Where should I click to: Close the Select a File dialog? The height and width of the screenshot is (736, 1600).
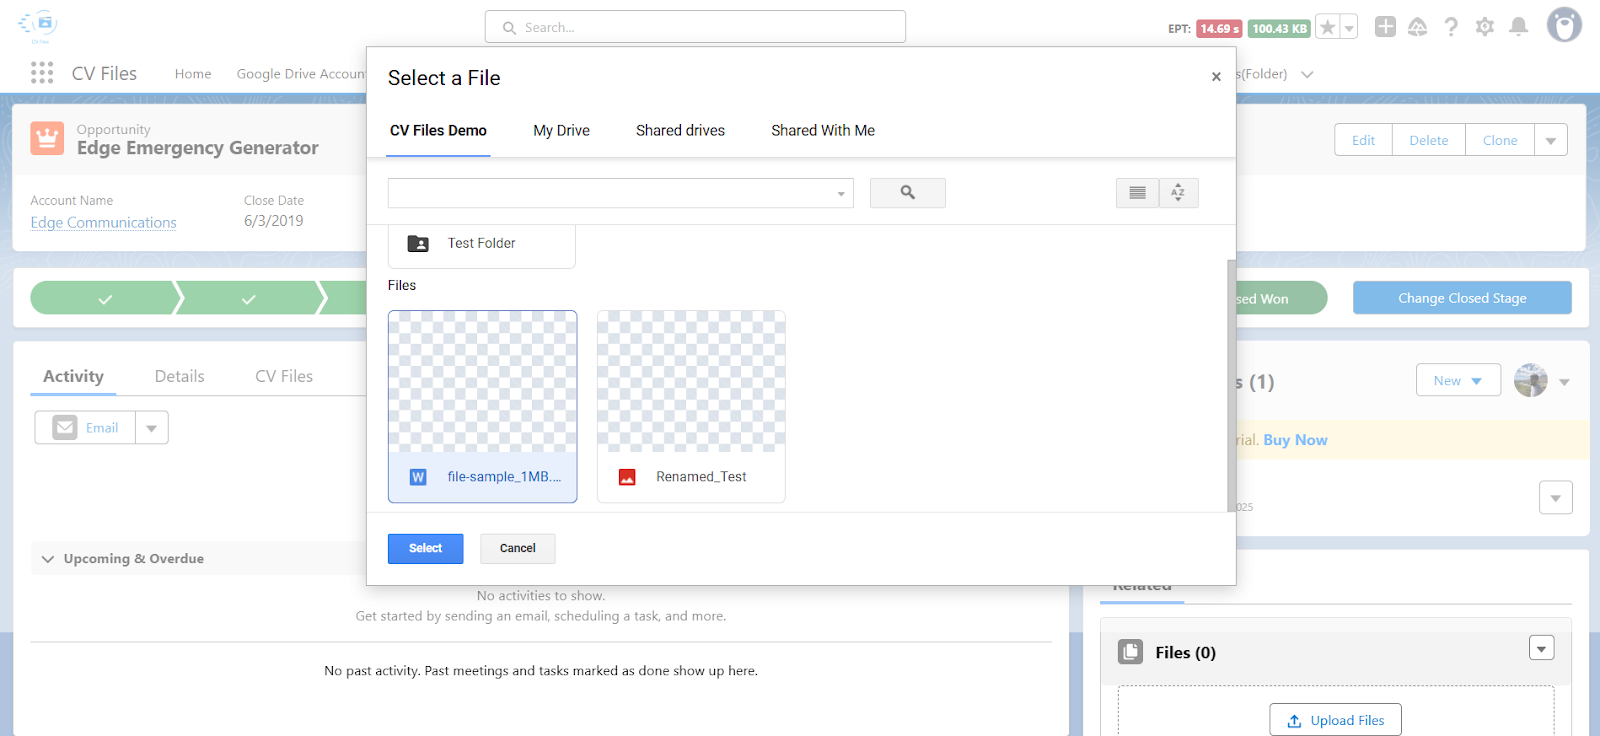click(1216, 77)
